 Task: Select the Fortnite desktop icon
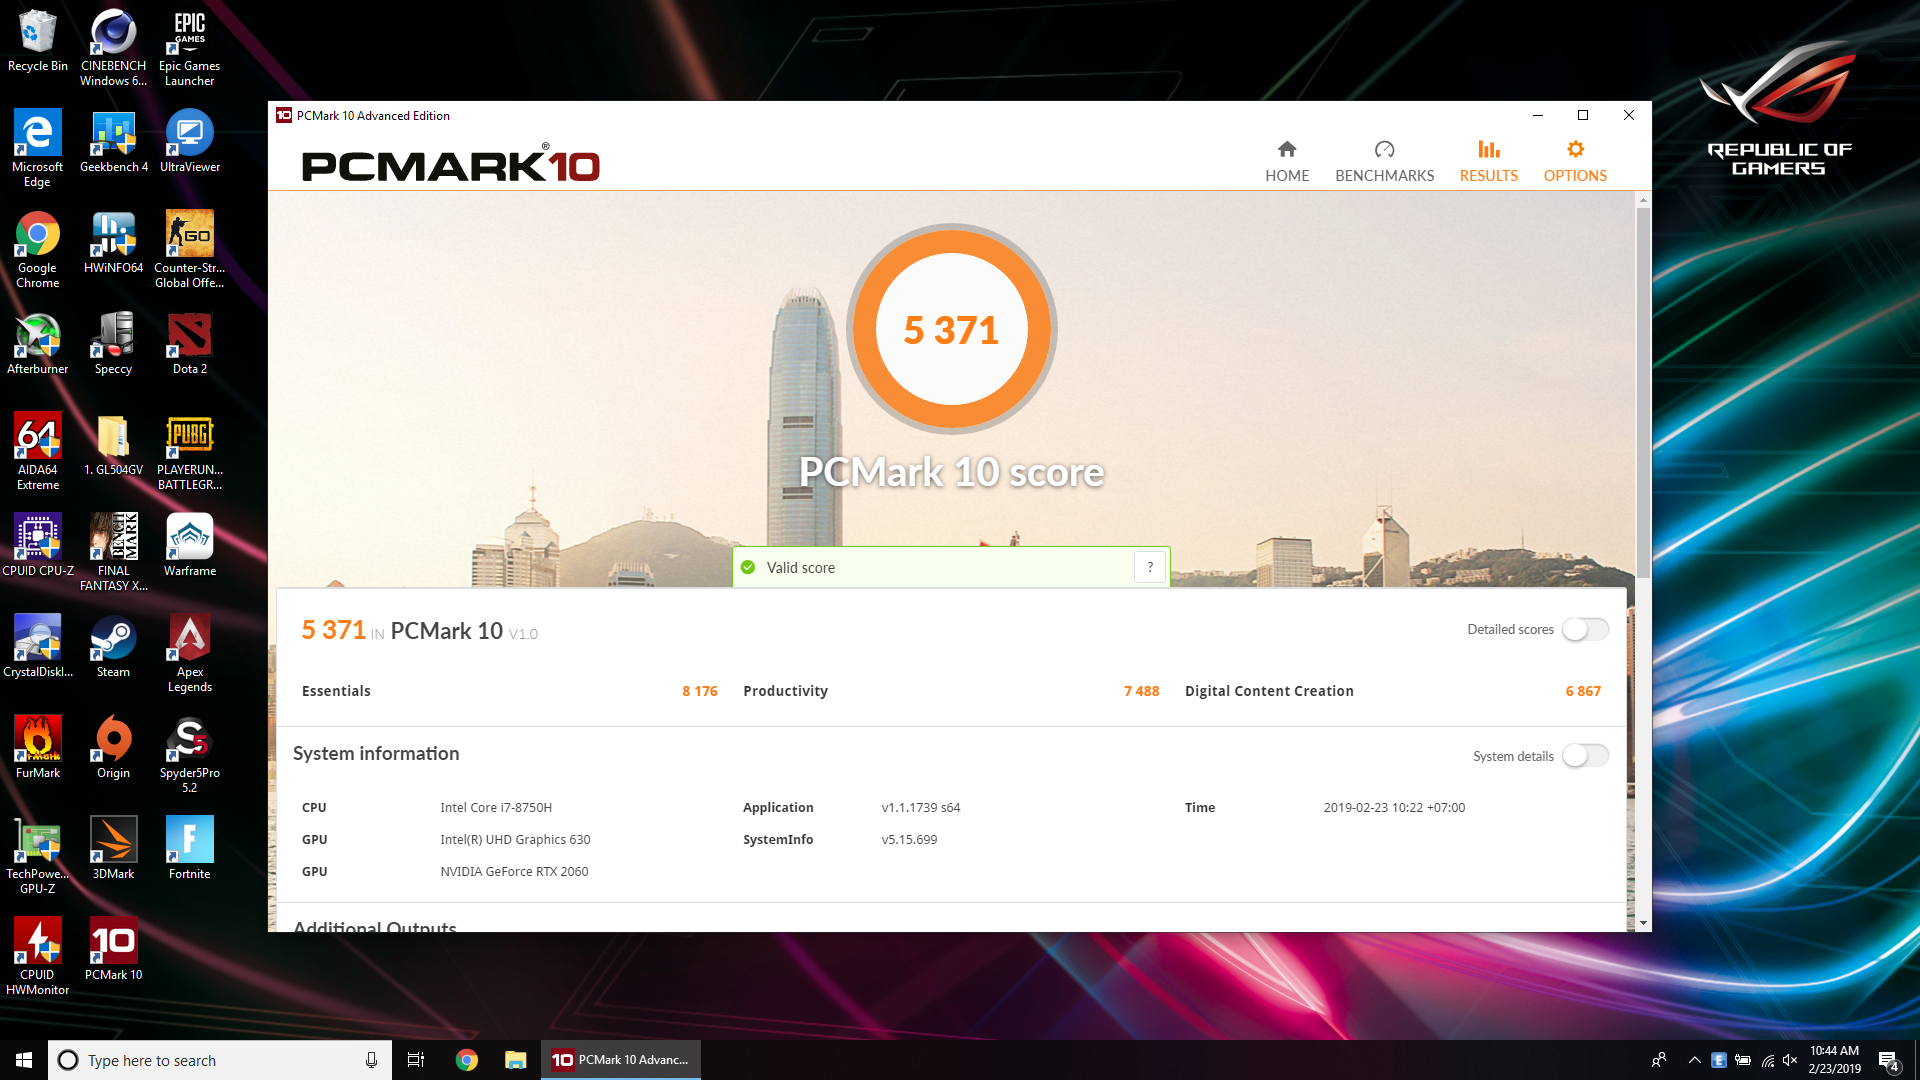[x=189, y=848]
